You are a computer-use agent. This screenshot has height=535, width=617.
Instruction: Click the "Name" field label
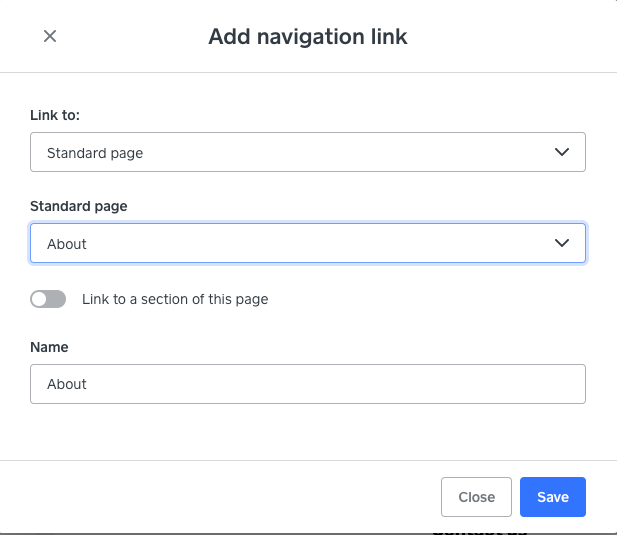pyautogui.click(x=49, y=347)
